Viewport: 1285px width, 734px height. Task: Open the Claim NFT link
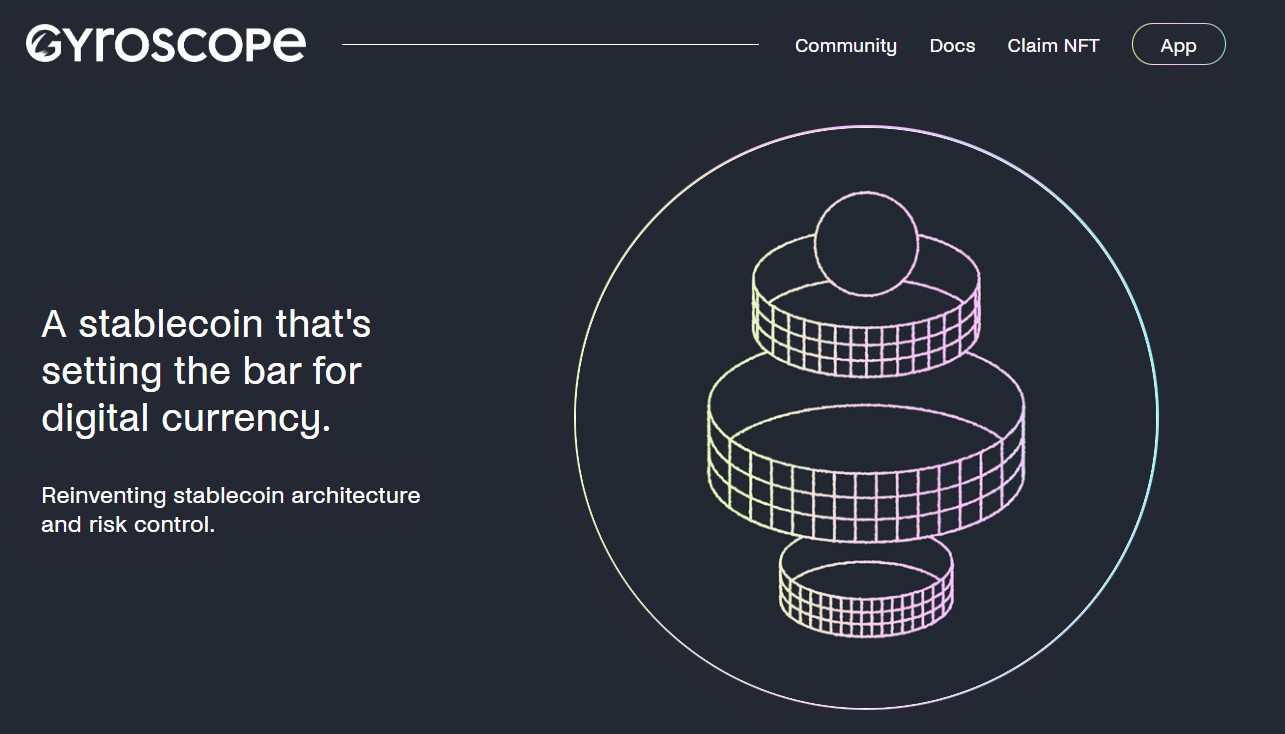(x=1053, y=46)
